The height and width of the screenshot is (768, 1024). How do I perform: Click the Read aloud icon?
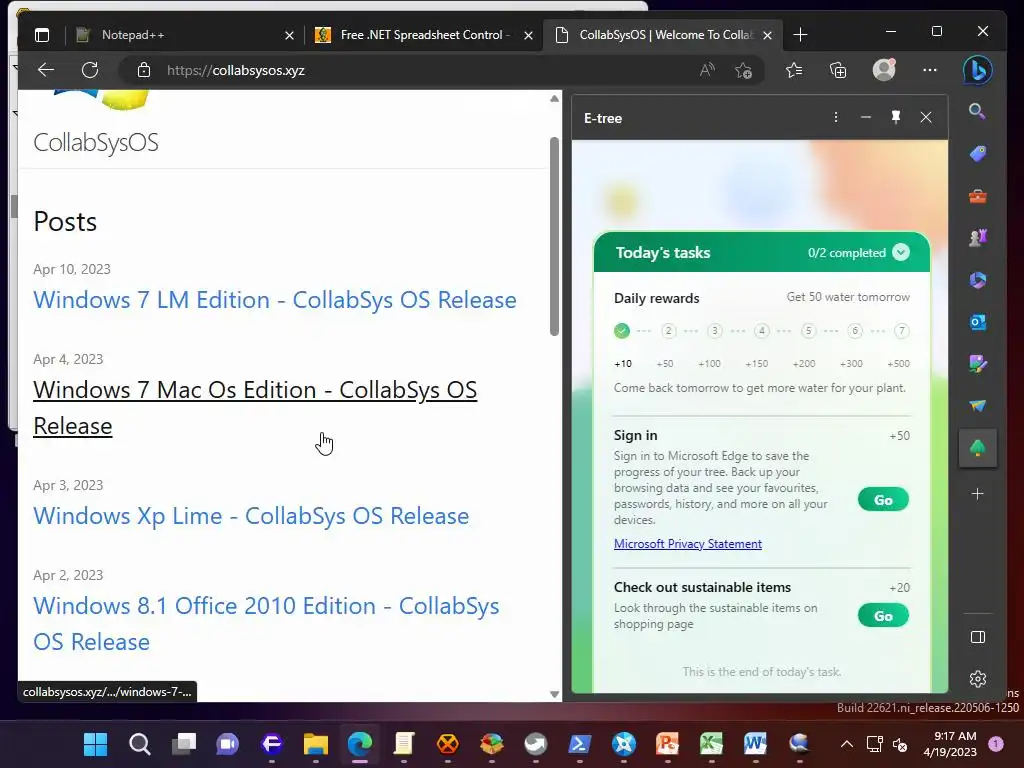point(707,70)
